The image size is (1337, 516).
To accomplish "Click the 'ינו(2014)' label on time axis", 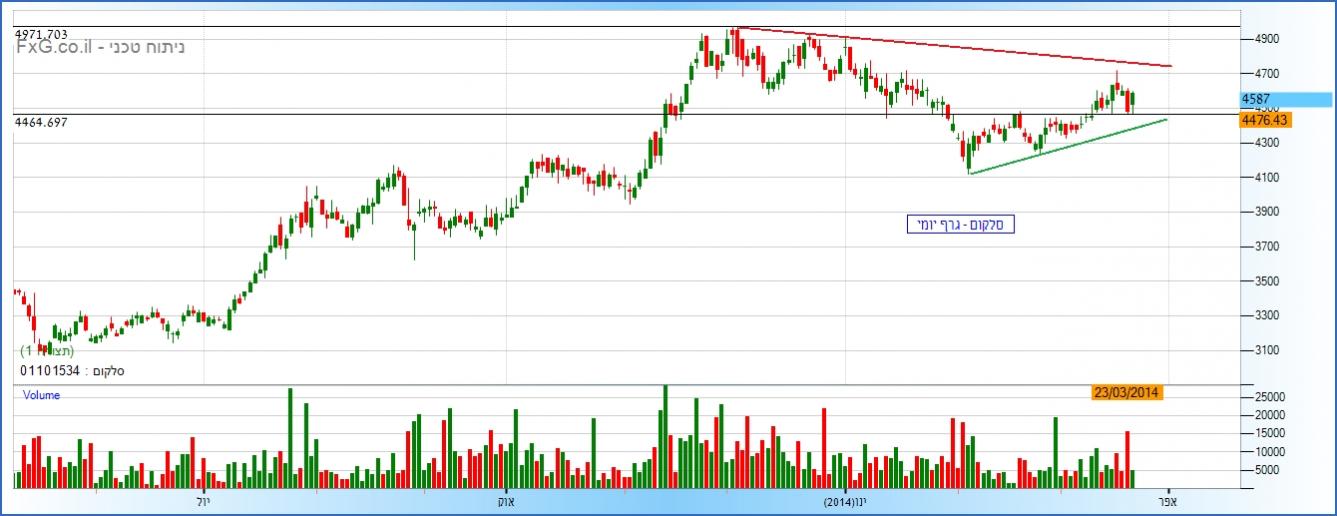I will (x=846, y=500).
